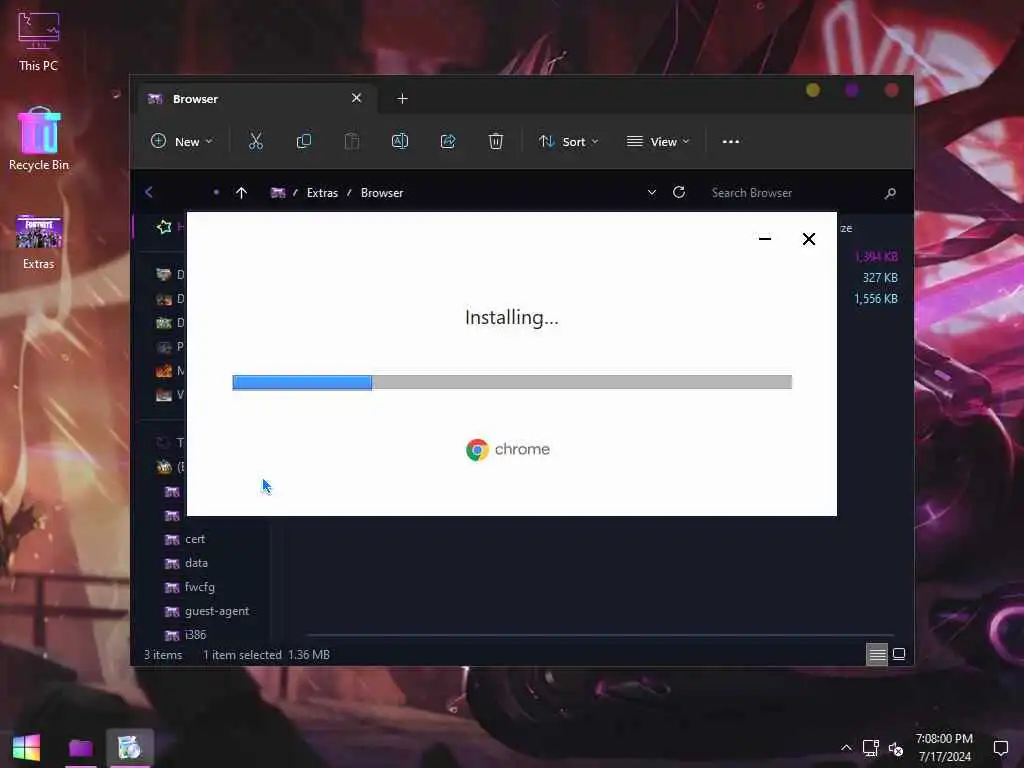This screenshot has height=768, width=1024.
Task: Click the root folder icon in the address bar
Action: 278,193
